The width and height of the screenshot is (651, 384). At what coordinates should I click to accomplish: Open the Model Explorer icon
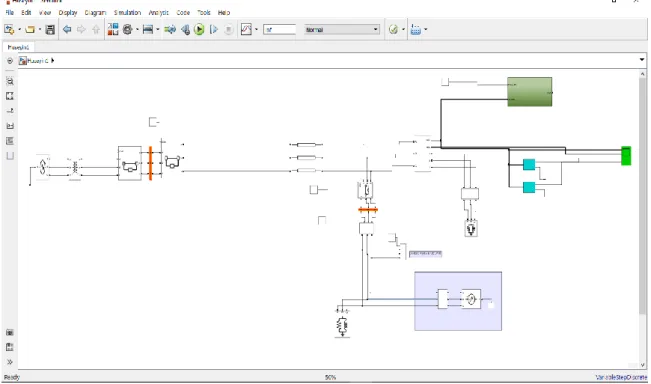point(148,29)
